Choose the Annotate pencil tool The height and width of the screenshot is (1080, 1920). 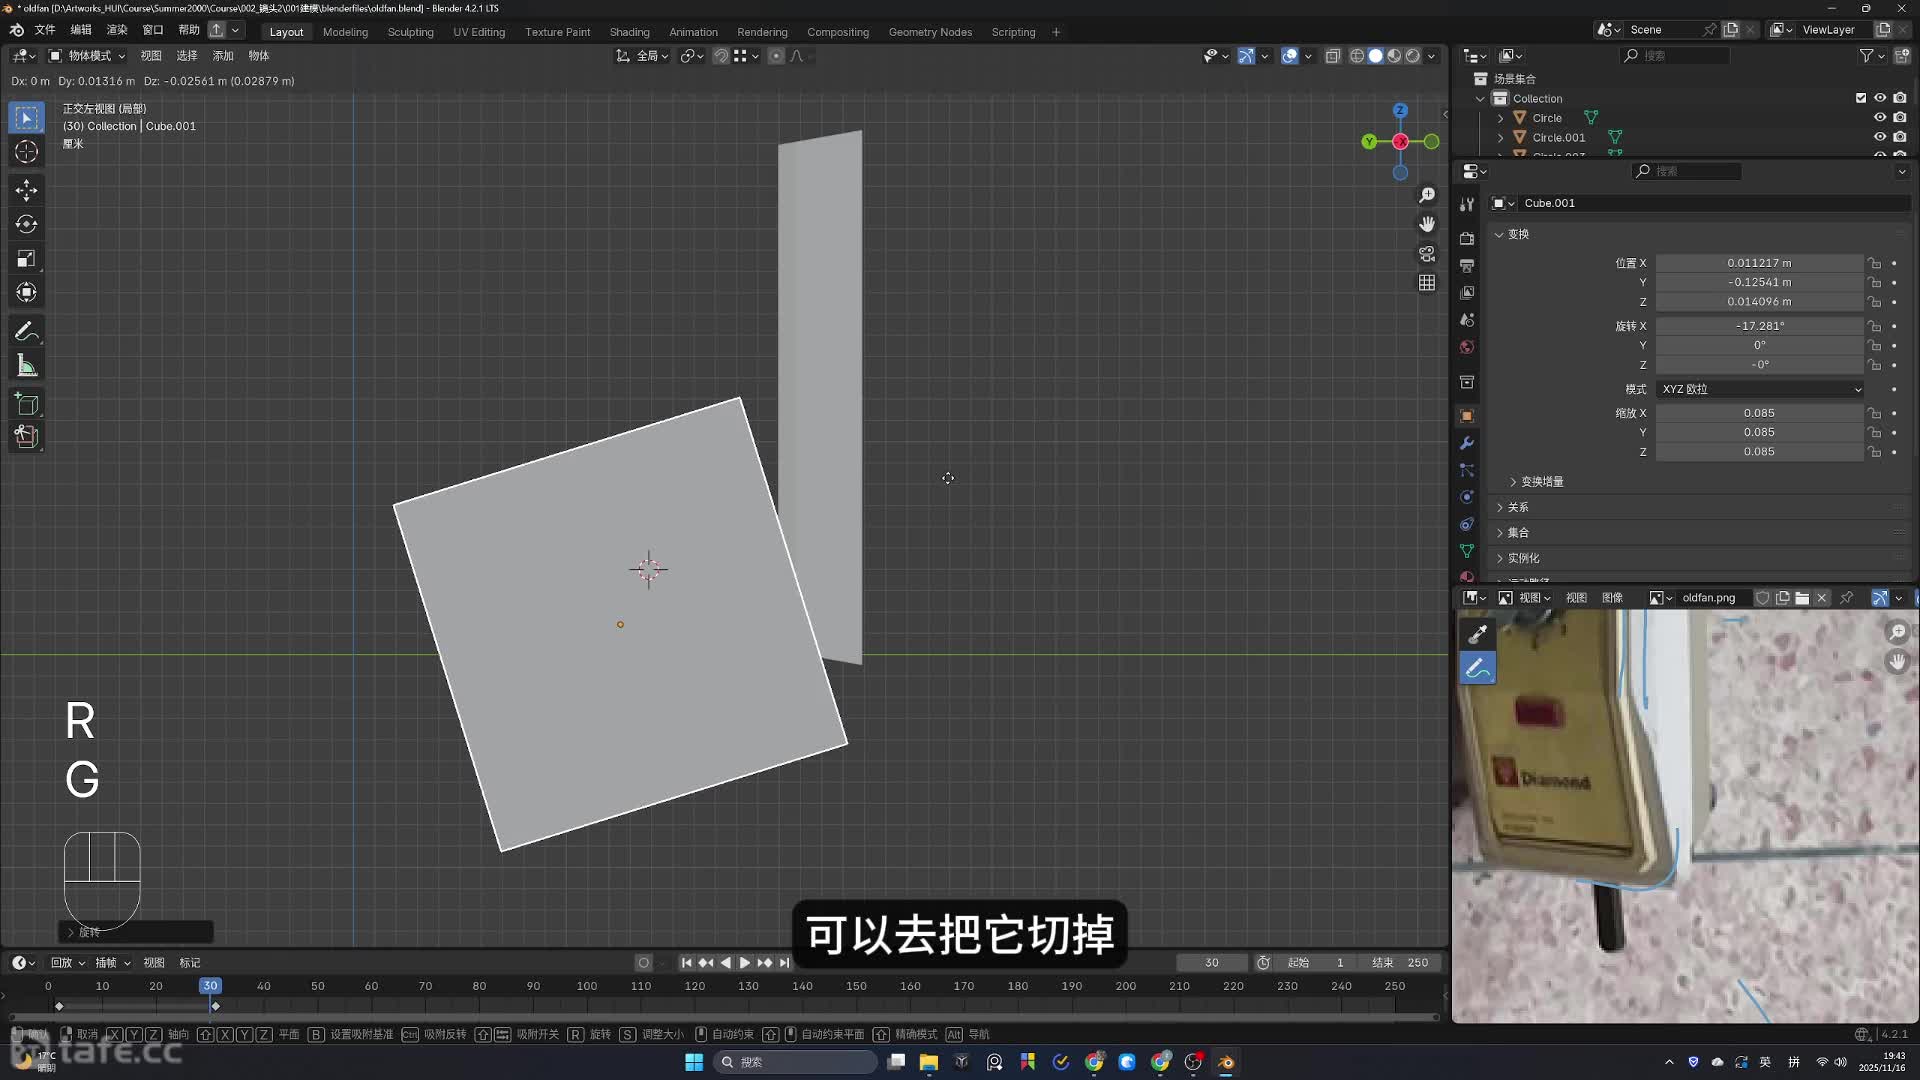[27, 331]
